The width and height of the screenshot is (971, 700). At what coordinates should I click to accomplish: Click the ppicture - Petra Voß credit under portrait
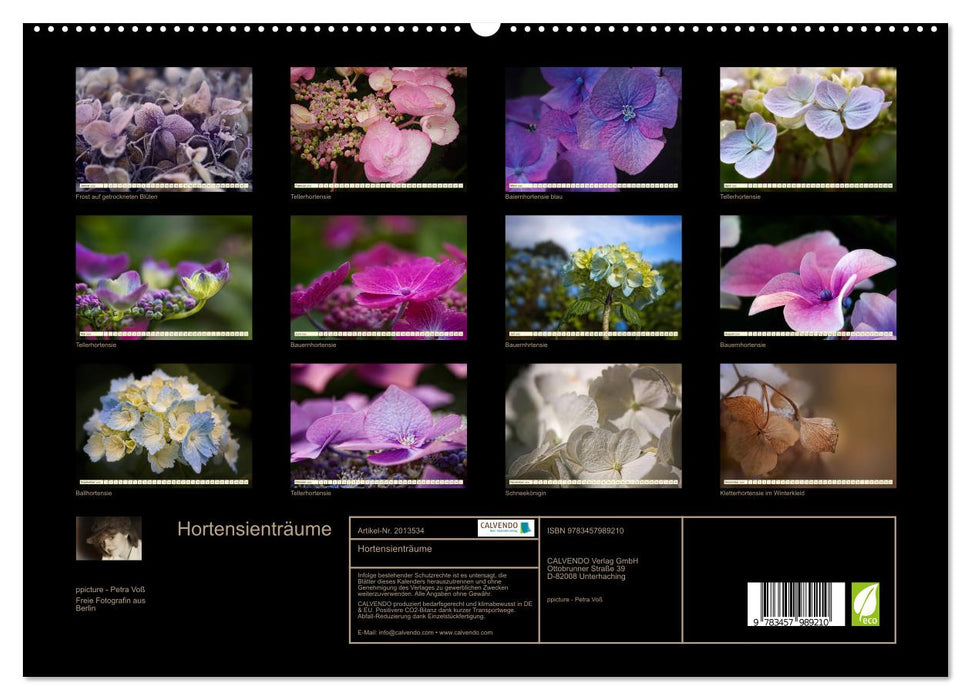[110, 589]
